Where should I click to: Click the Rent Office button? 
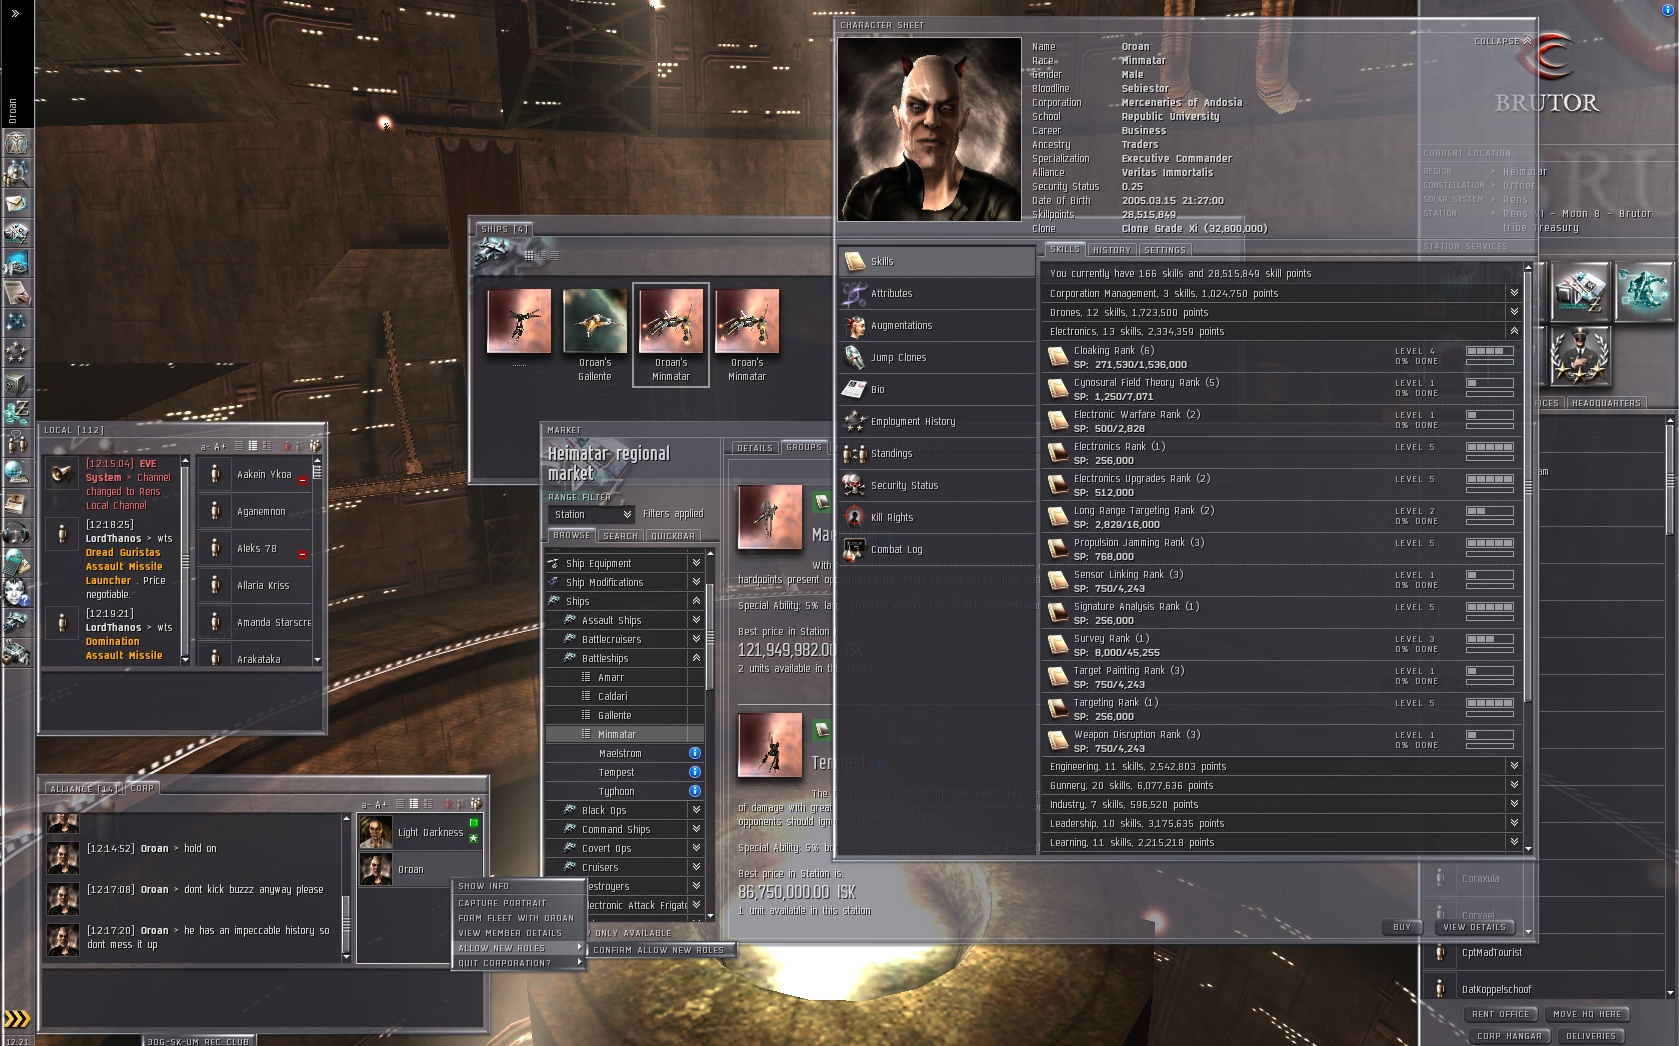(1501, 1014)
